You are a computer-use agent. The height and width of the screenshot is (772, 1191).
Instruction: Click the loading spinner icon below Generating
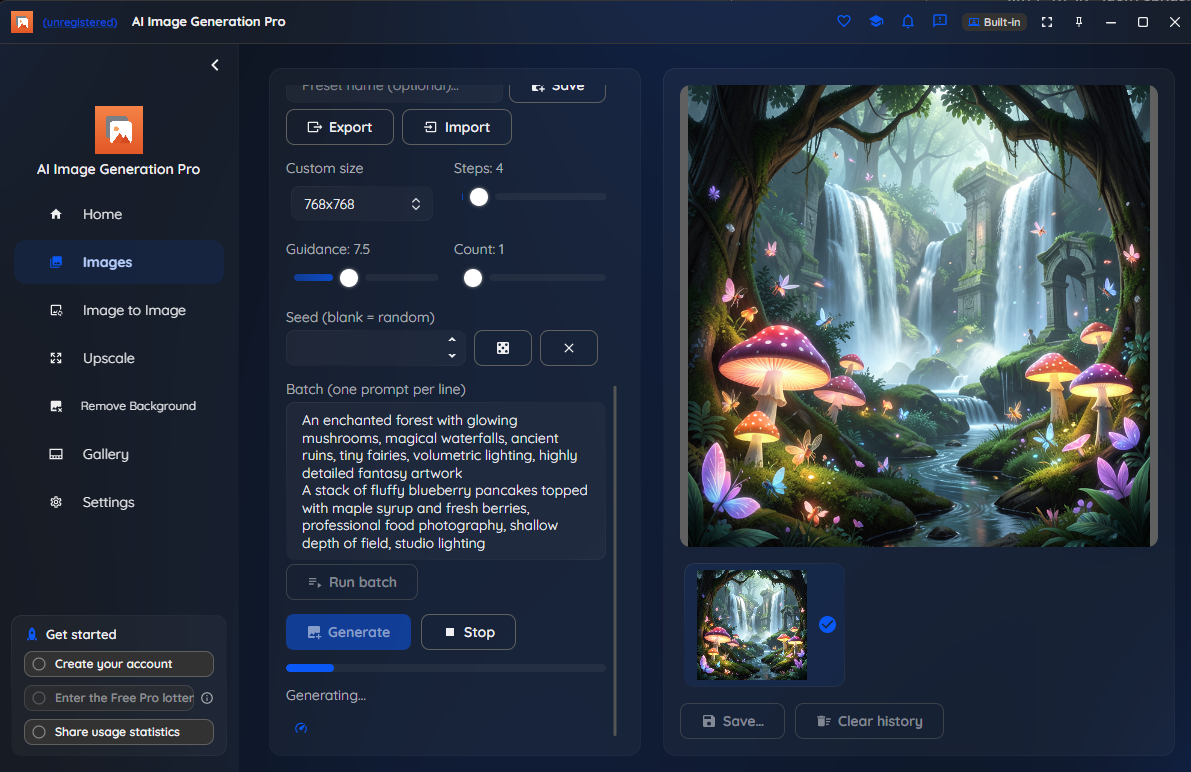pos(301,728)
